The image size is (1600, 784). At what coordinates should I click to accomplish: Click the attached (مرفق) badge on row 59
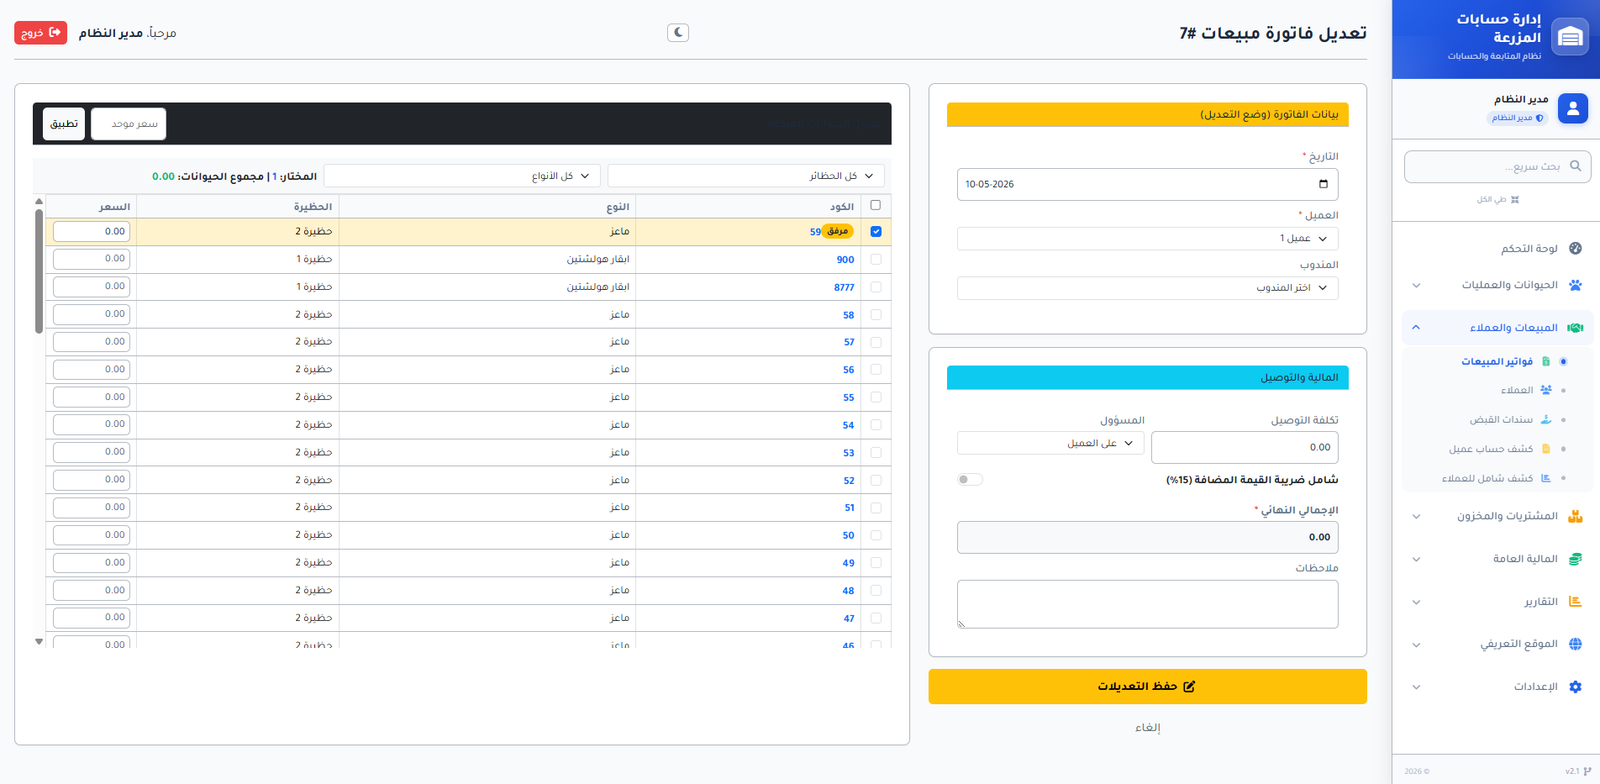pos(838,231)
